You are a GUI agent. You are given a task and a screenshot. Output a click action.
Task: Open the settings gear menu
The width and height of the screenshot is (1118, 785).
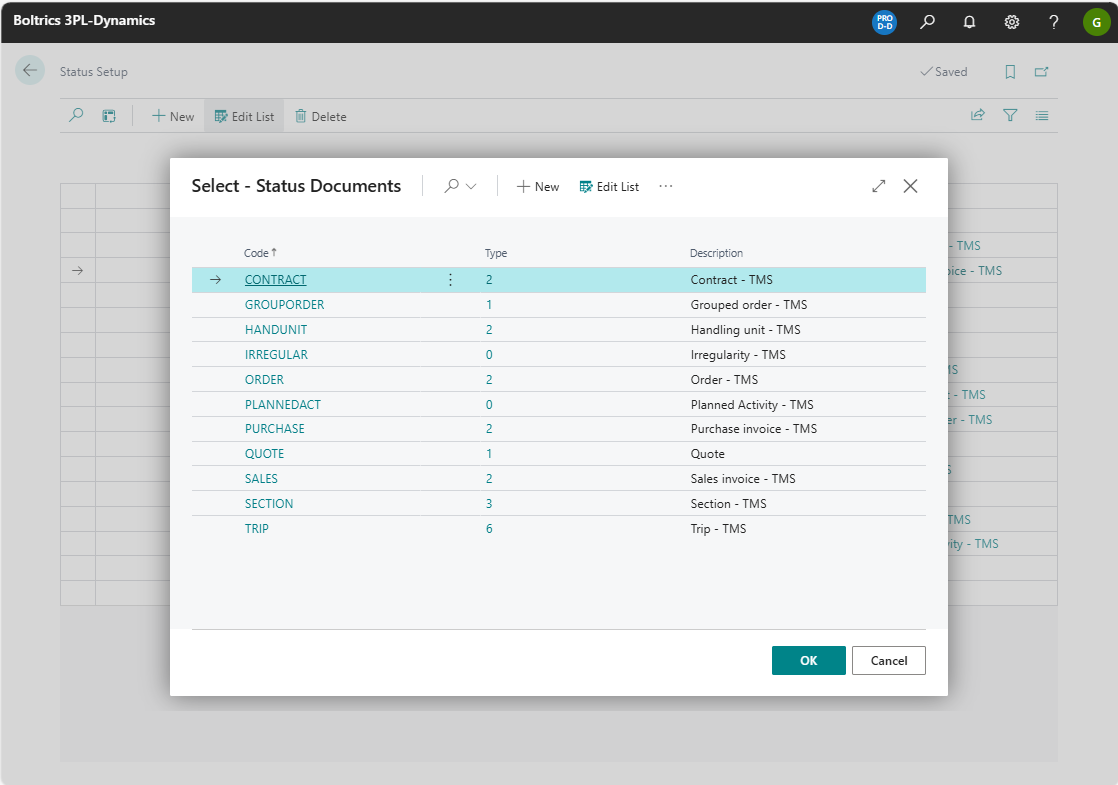[x=1011, y=21]
